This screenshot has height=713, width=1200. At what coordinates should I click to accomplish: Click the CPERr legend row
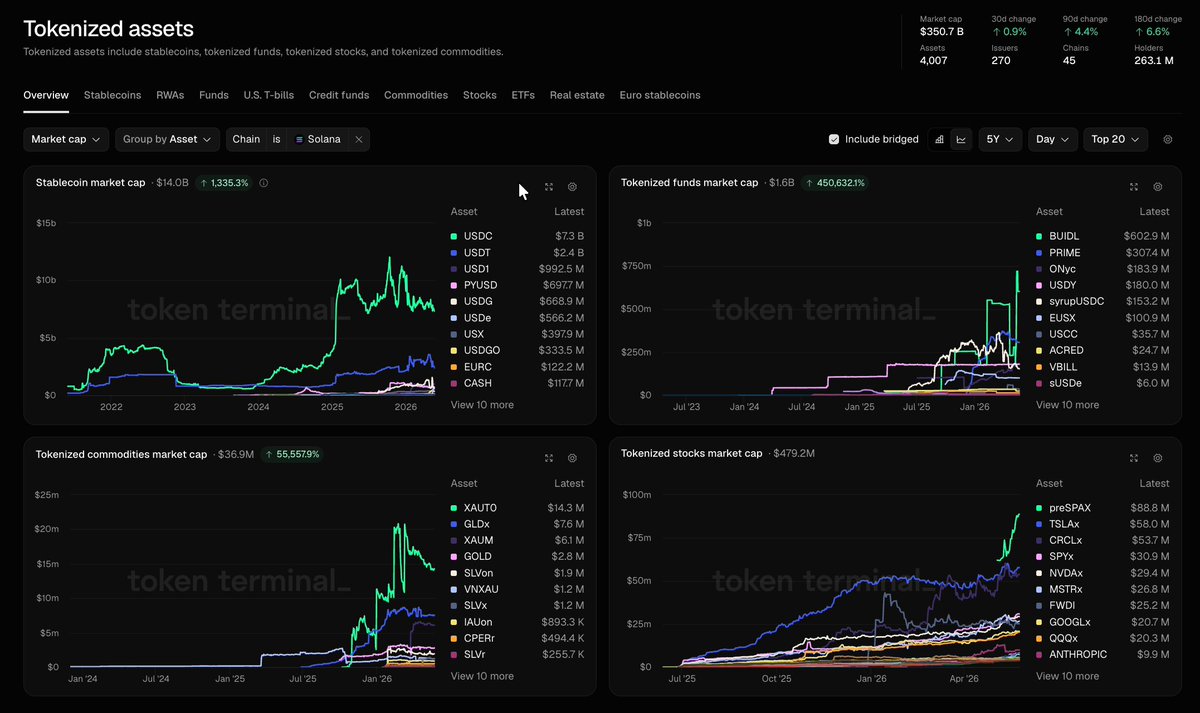[x=517, y=638]
